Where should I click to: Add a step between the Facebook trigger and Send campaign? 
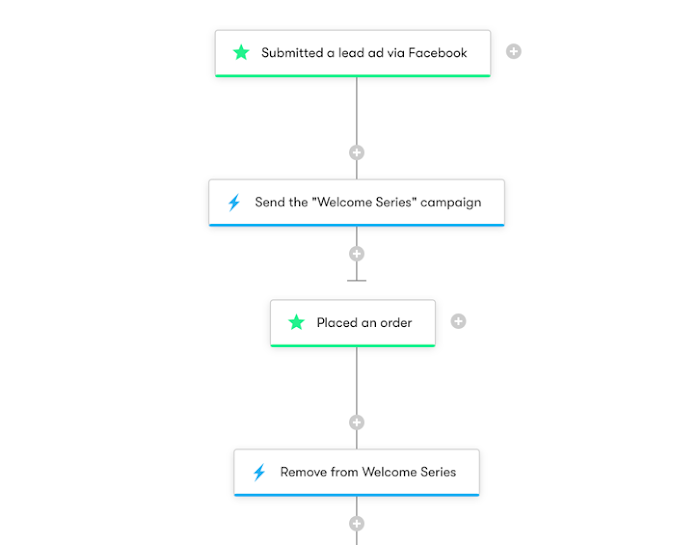(357, 153)
